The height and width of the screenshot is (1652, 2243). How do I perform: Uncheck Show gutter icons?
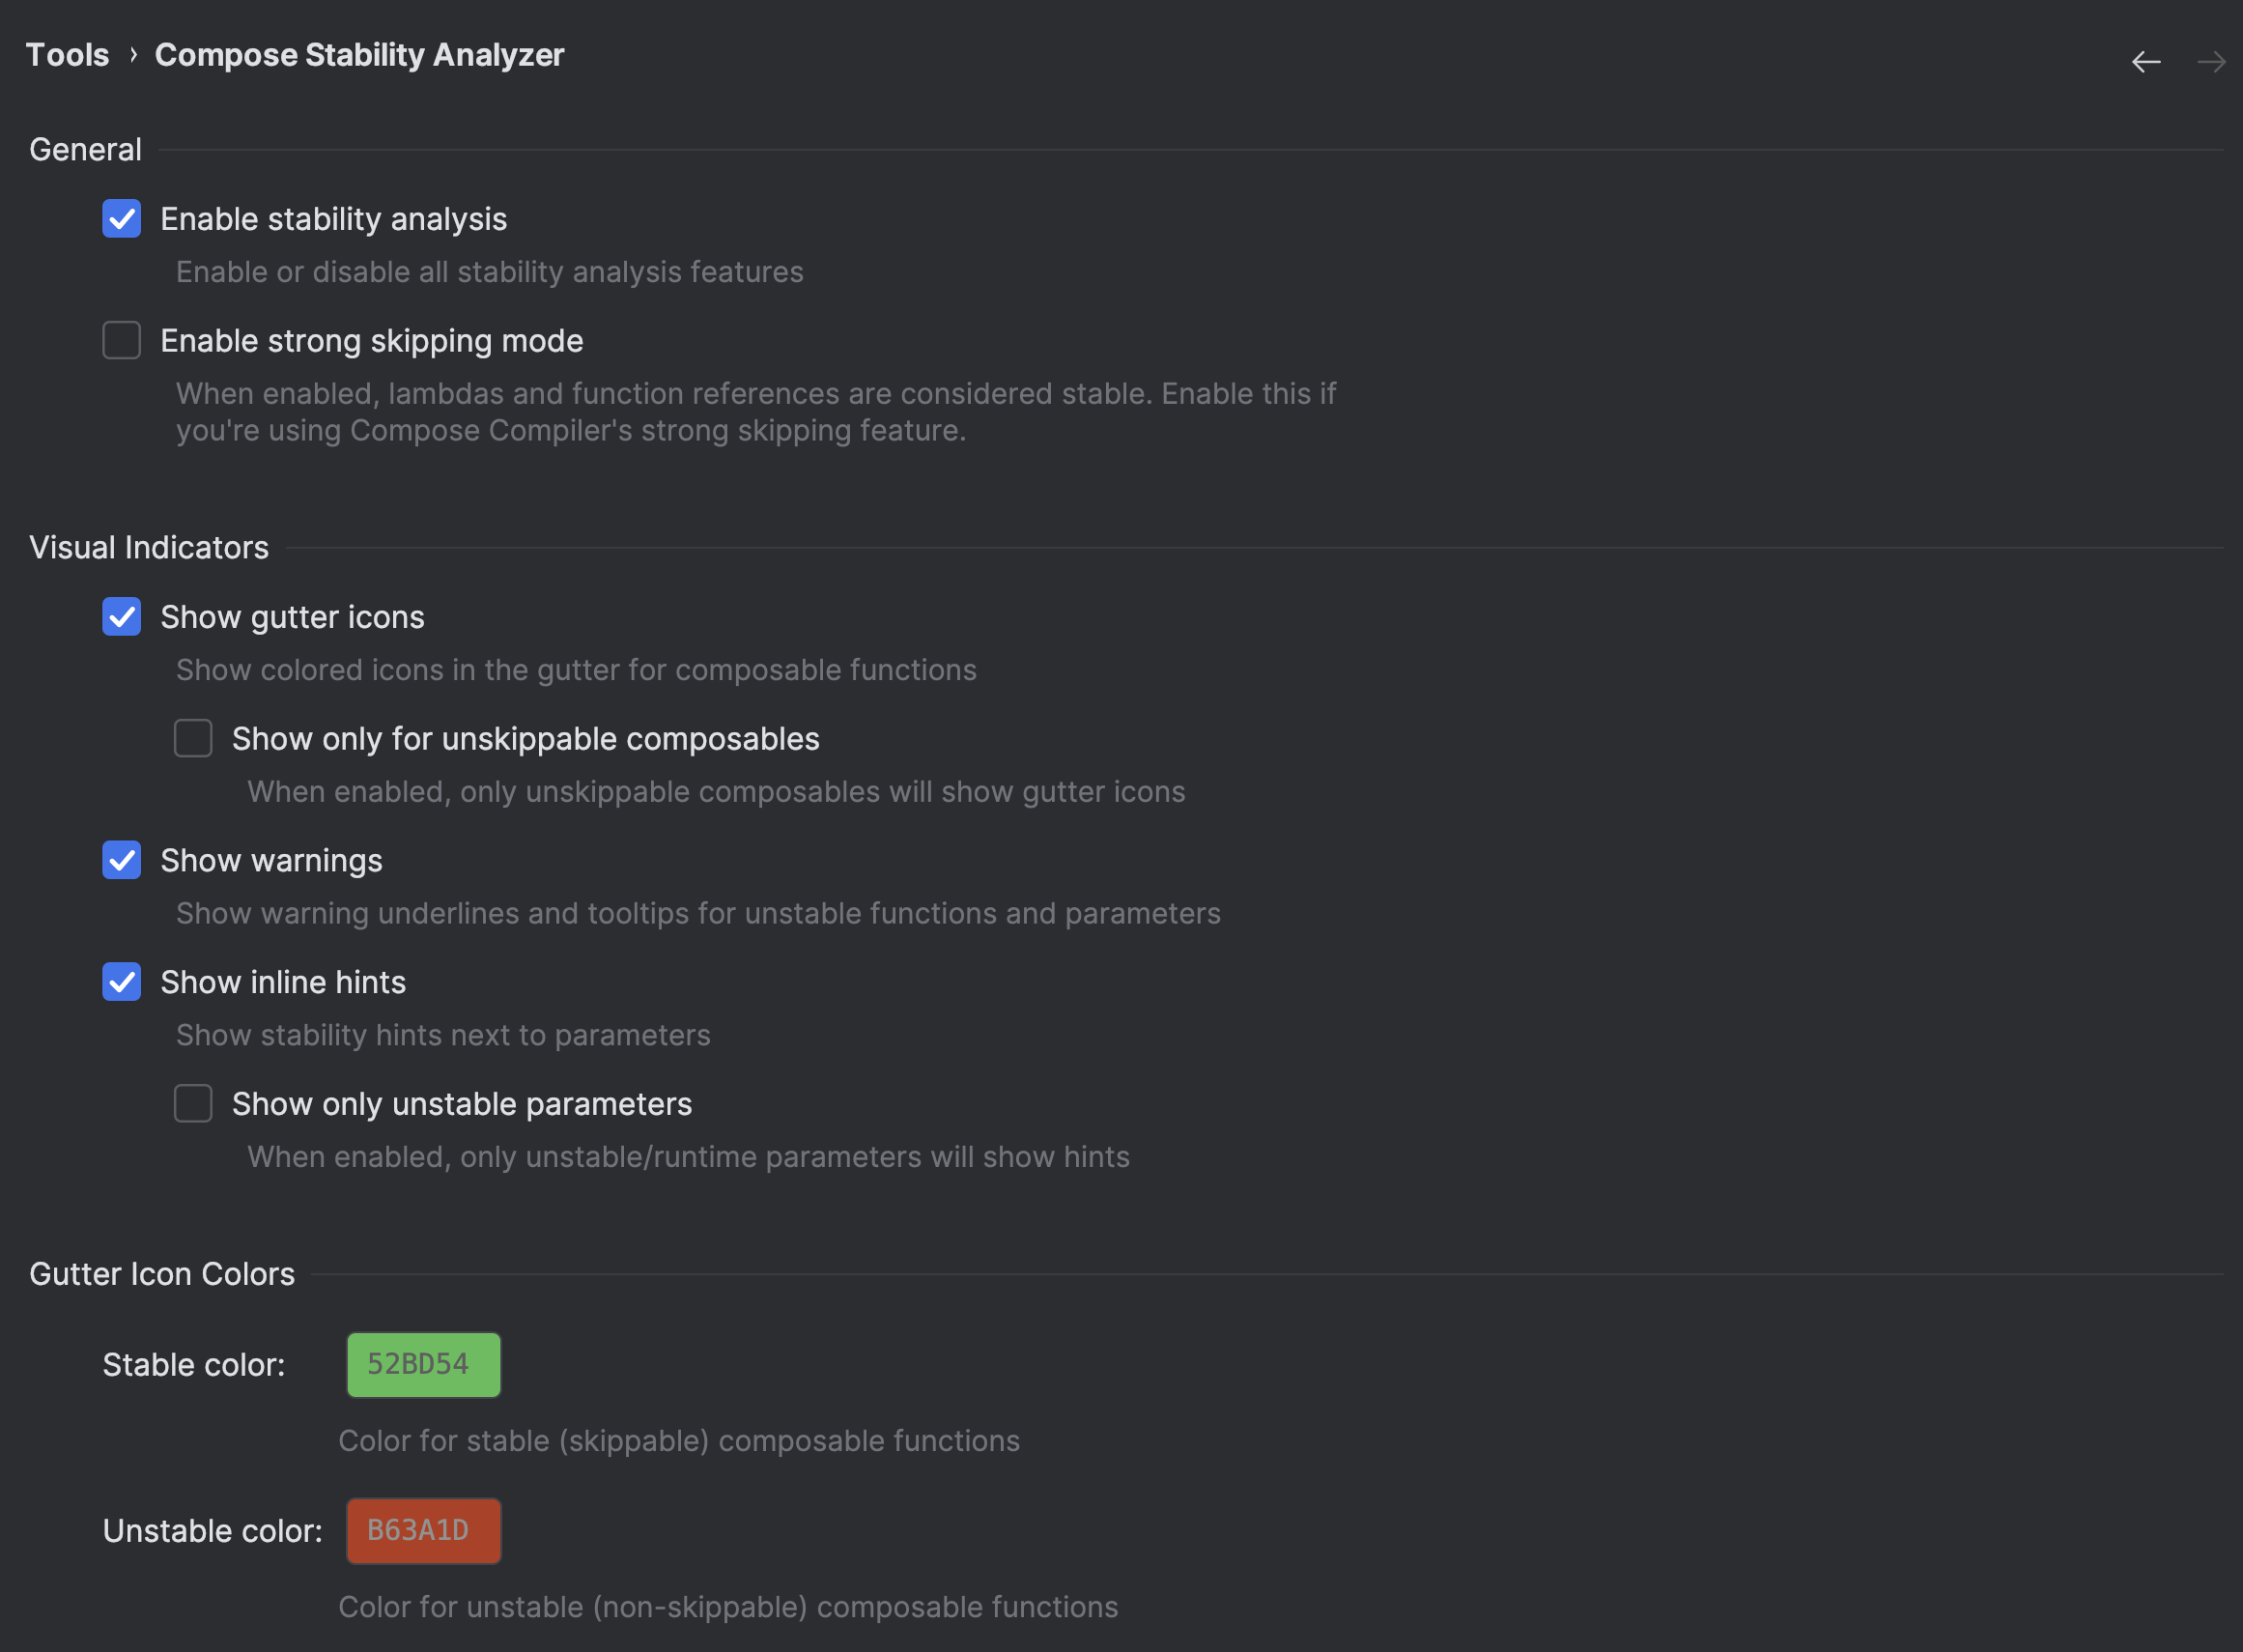tap(122, 617)
